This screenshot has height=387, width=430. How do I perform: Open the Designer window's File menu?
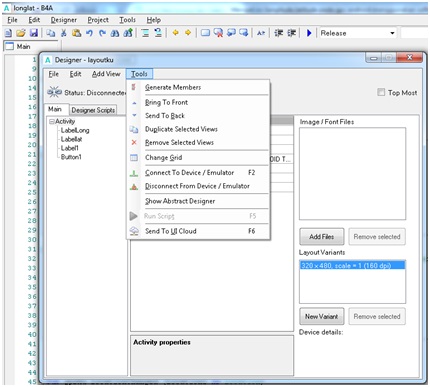point(53,74)
